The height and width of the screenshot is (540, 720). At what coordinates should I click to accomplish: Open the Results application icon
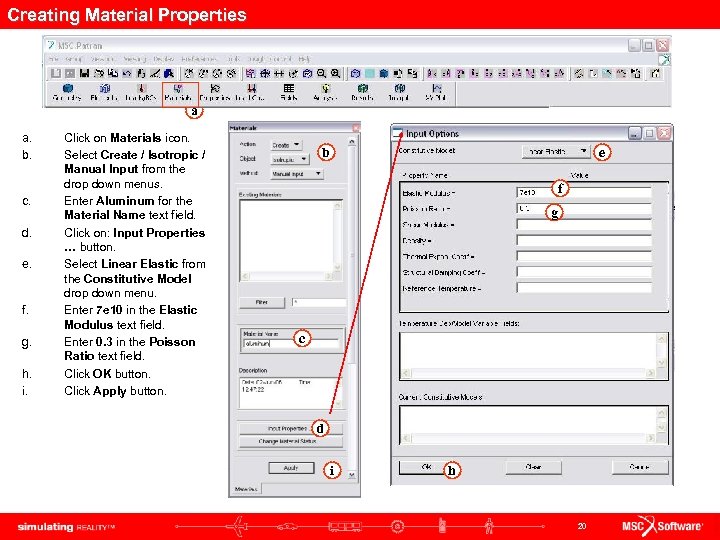(x=362, y=92)
